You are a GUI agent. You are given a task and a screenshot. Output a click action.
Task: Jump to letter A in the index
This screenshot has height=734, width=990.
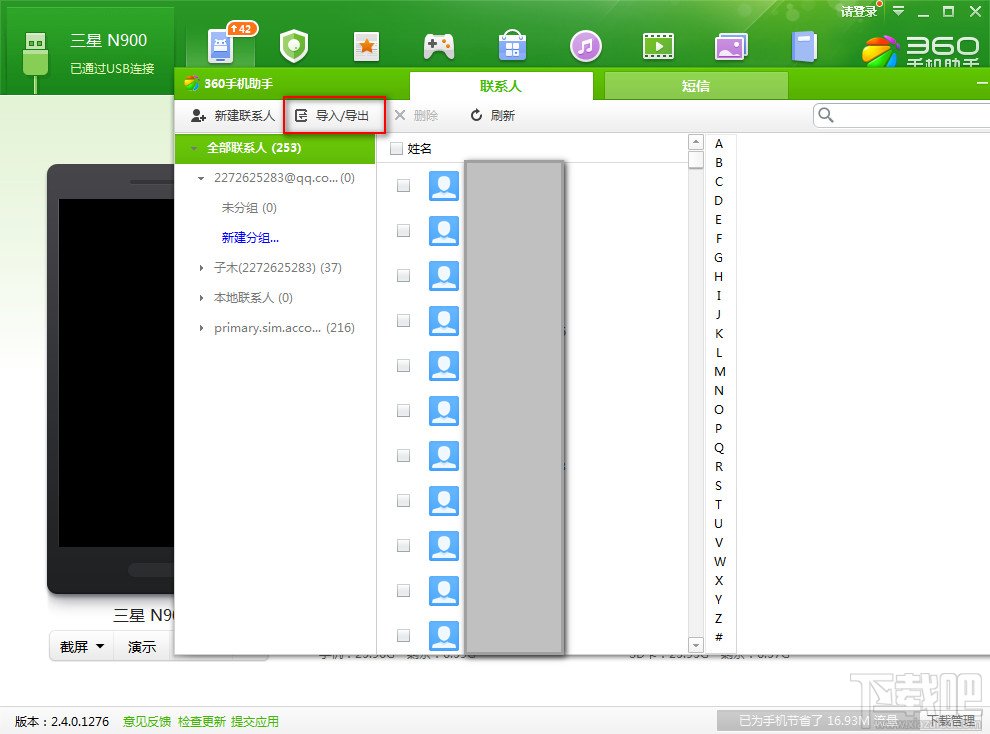[x=719, y=144]
